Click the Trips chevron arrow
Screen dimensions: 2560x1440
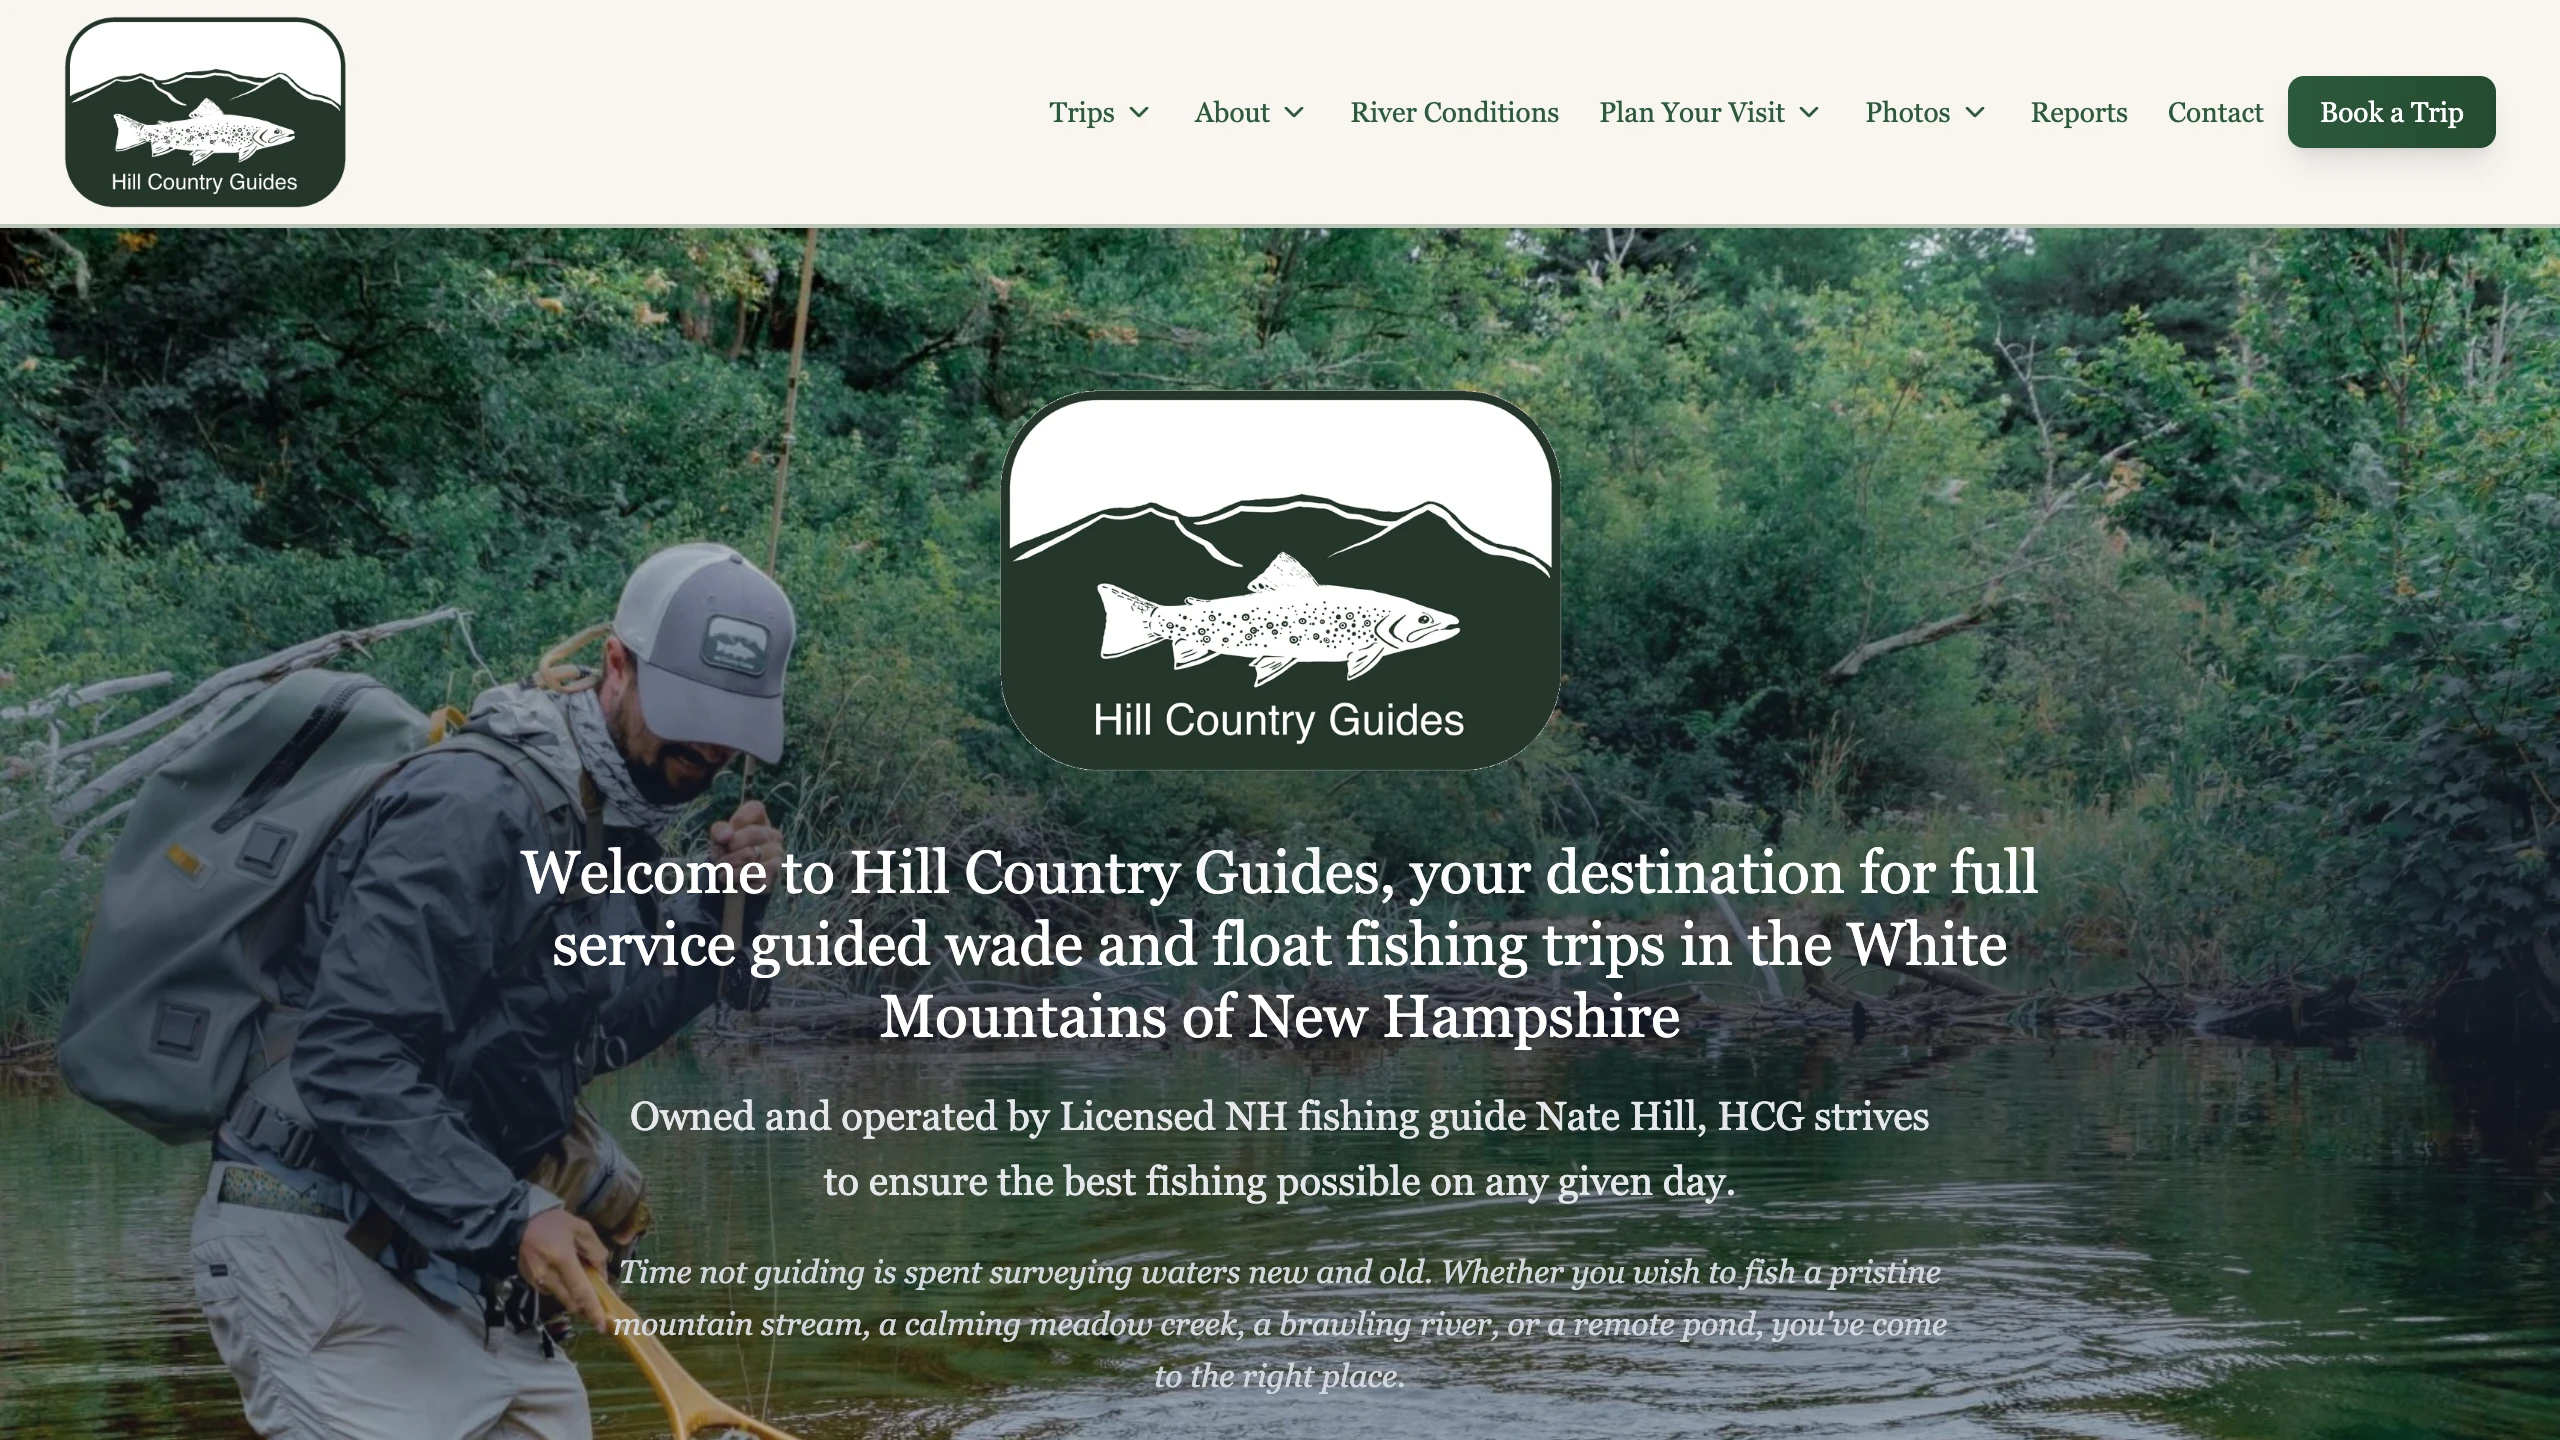pos(1141,113)
